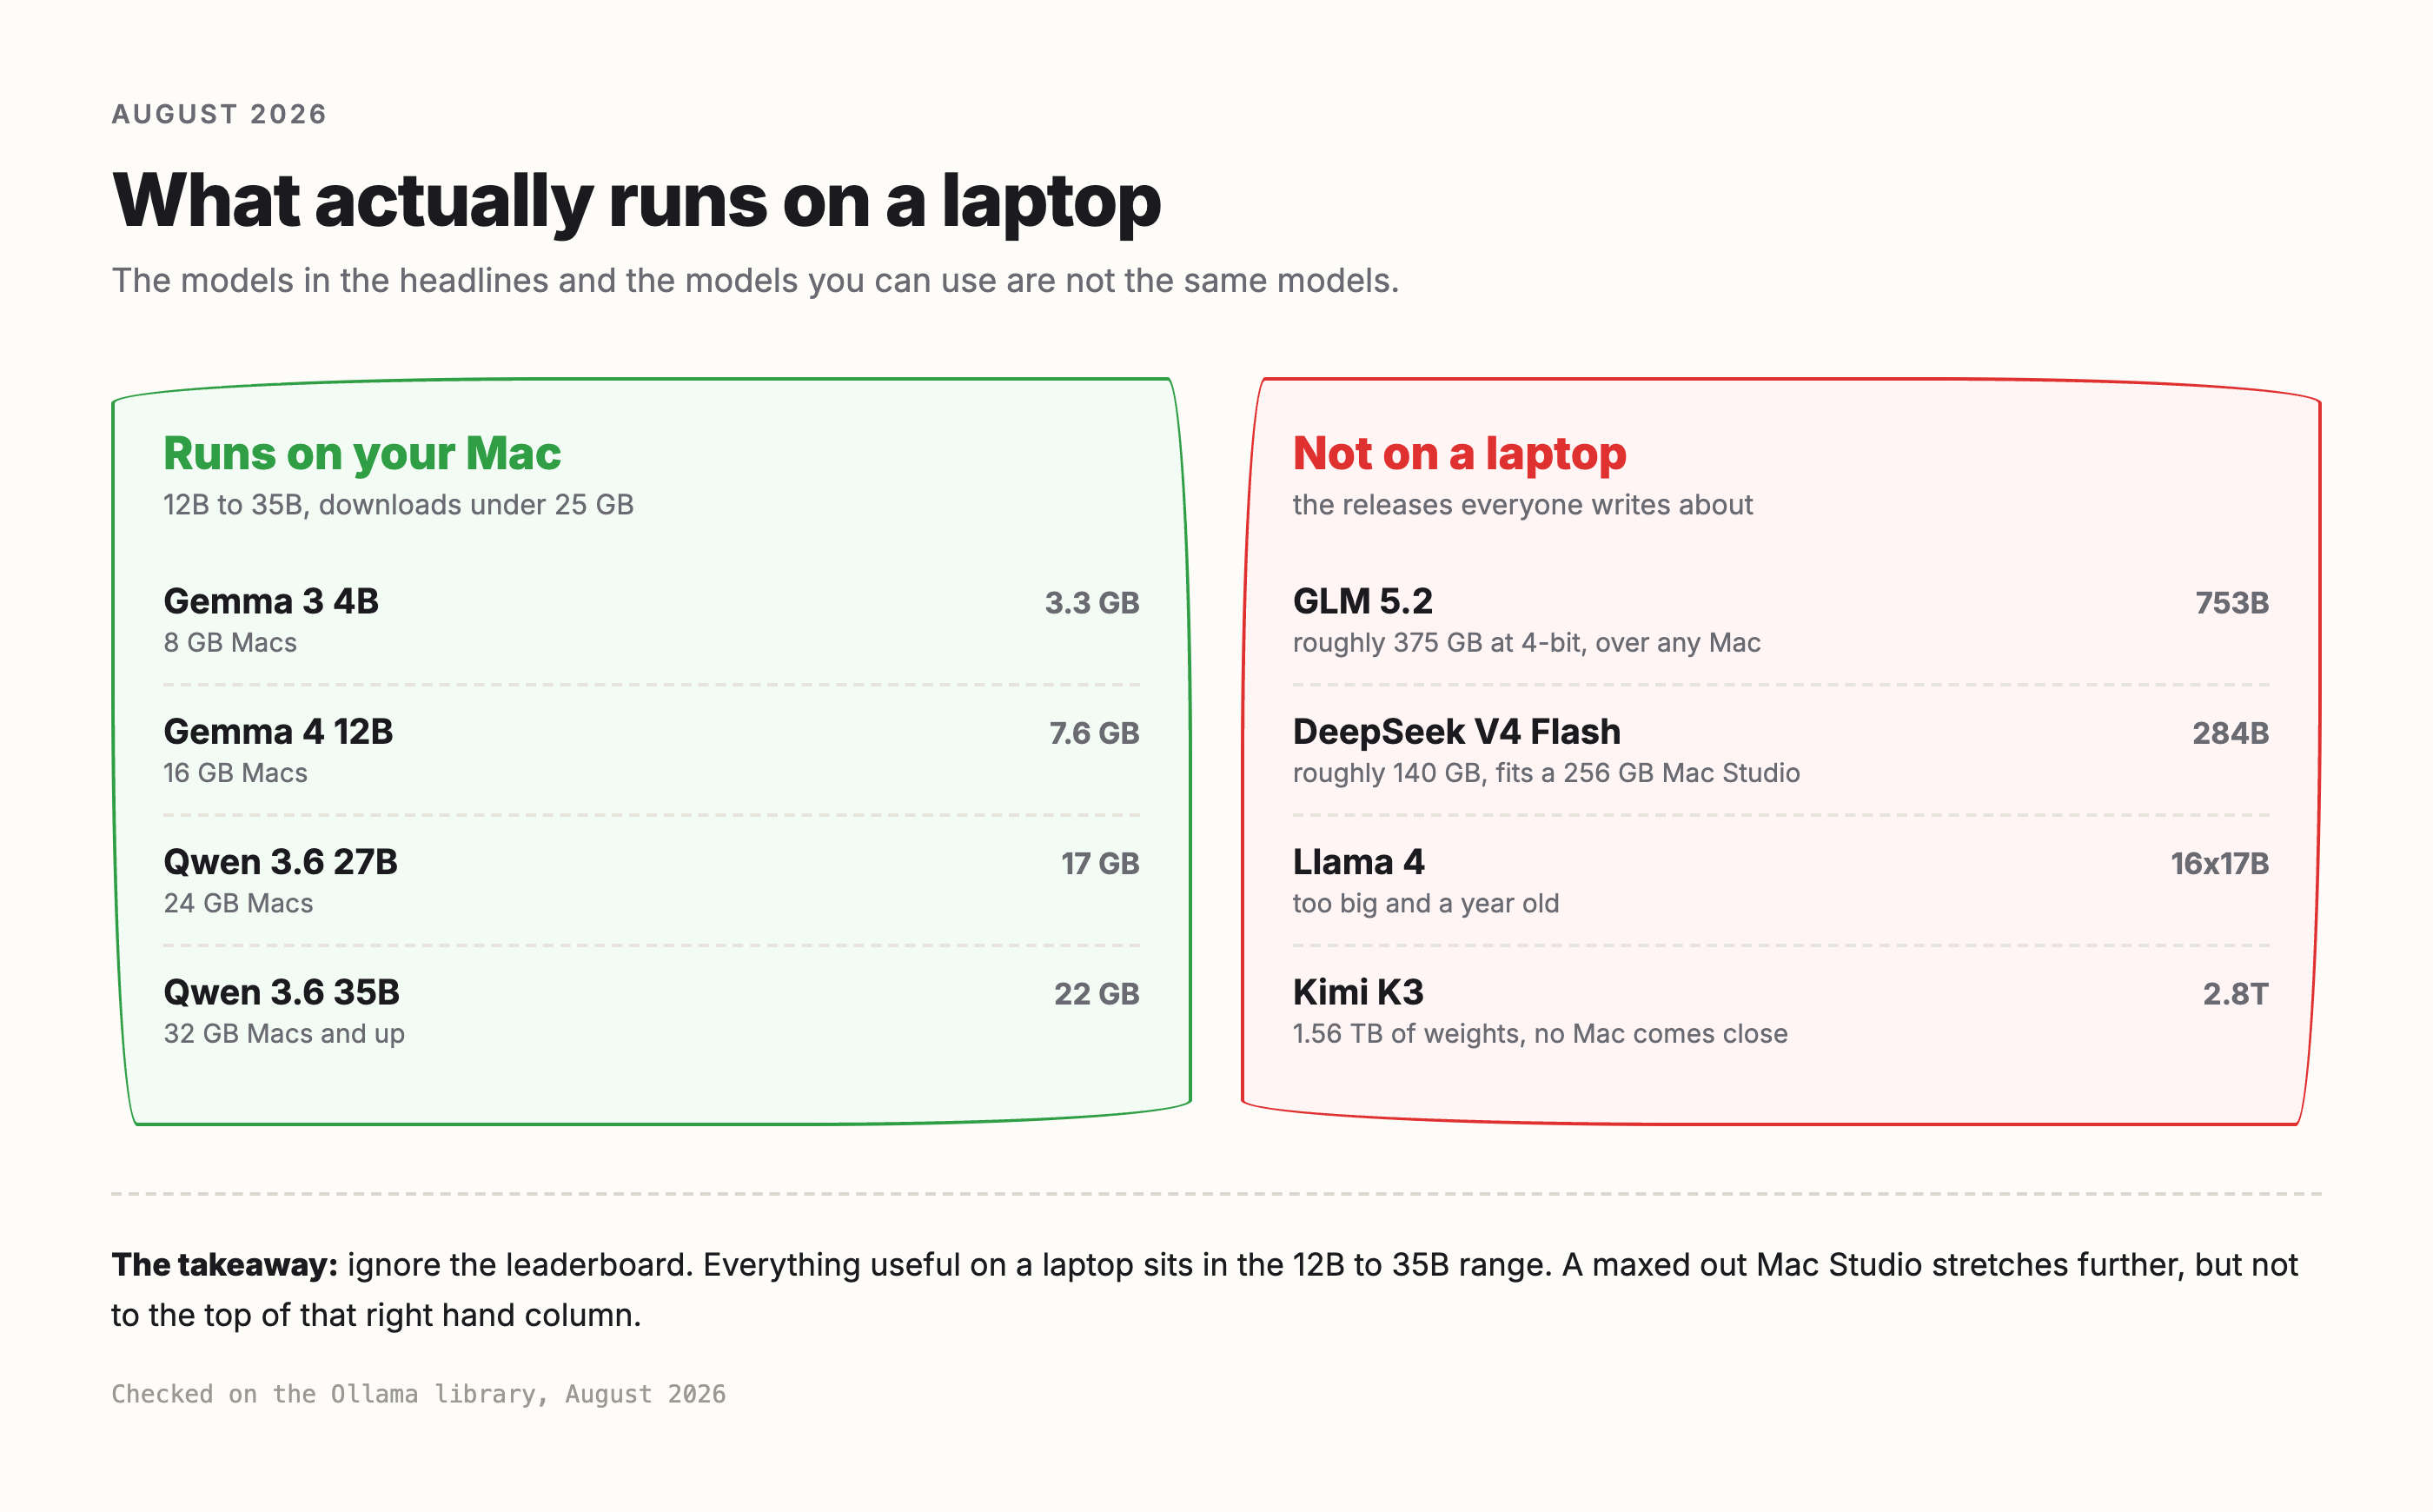Image resolution: width=2433 pixels, height=1512 pixels.
Task: Click the "DeepSeek V4 Flash" model name
Action: point(1456,732)
